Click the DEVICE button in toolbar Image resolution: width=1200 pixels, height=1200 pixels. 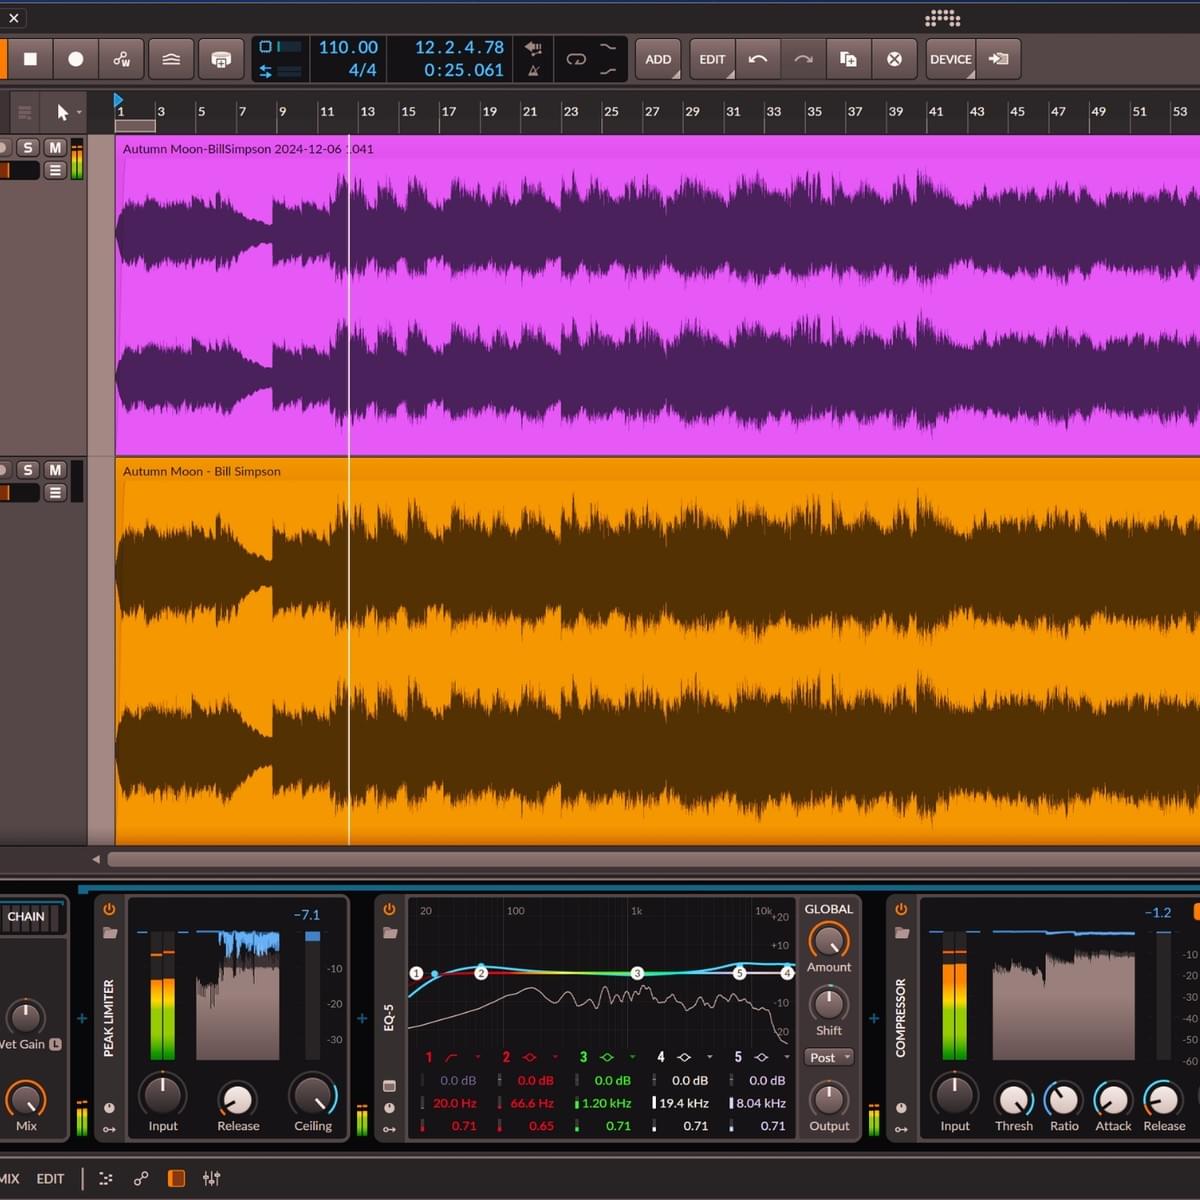click(950, 59)
